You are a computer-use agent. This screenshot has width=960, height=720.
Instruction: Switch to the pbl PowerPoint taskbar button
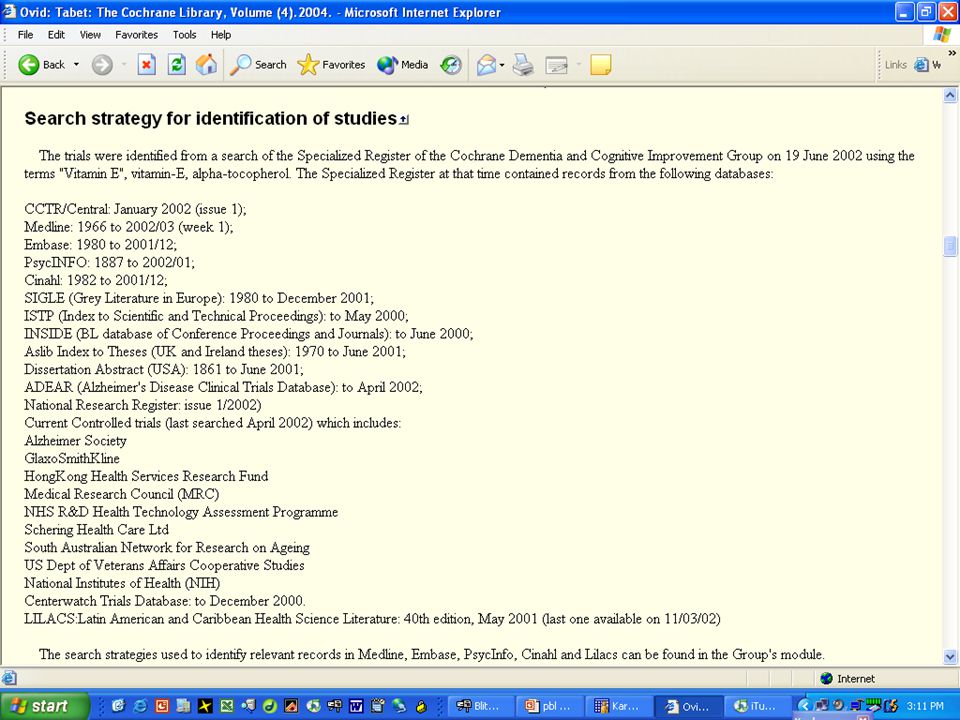pos(549,706)
